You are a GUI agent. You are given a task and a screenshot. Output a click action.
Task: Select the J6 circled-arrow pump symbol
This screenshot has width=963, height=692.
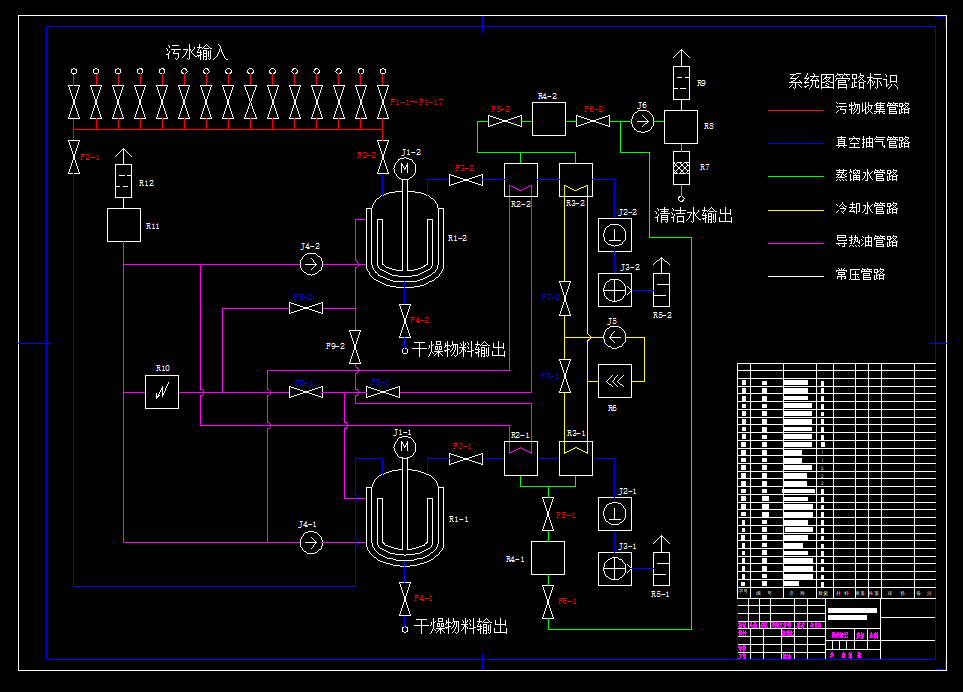[641, 120]
